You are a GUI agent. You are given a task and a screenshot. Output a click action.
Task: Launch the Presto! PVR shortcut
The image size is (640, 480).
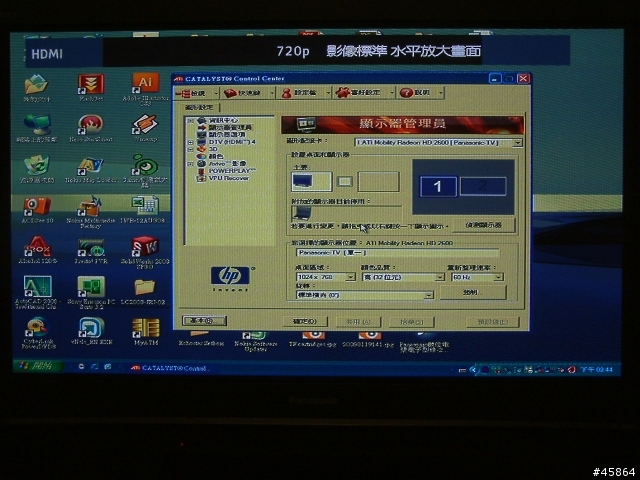tap(91, 250)
